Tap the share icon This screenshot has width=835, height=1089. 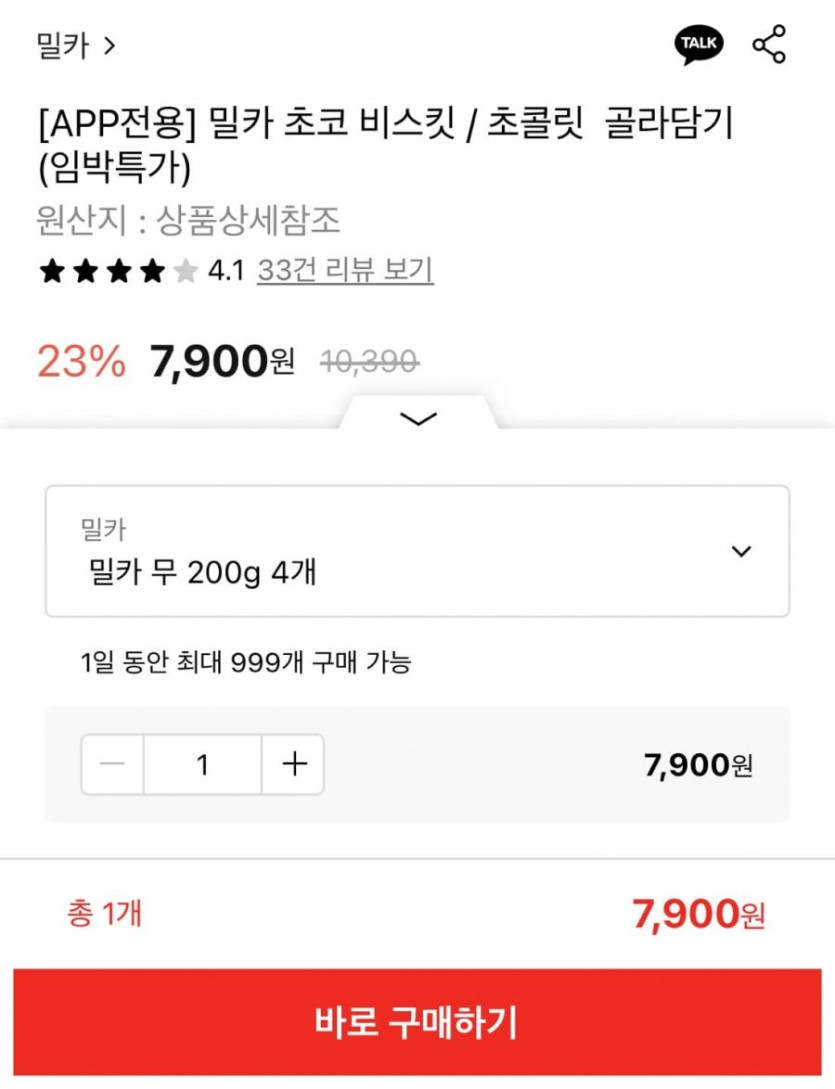(768, 45)
